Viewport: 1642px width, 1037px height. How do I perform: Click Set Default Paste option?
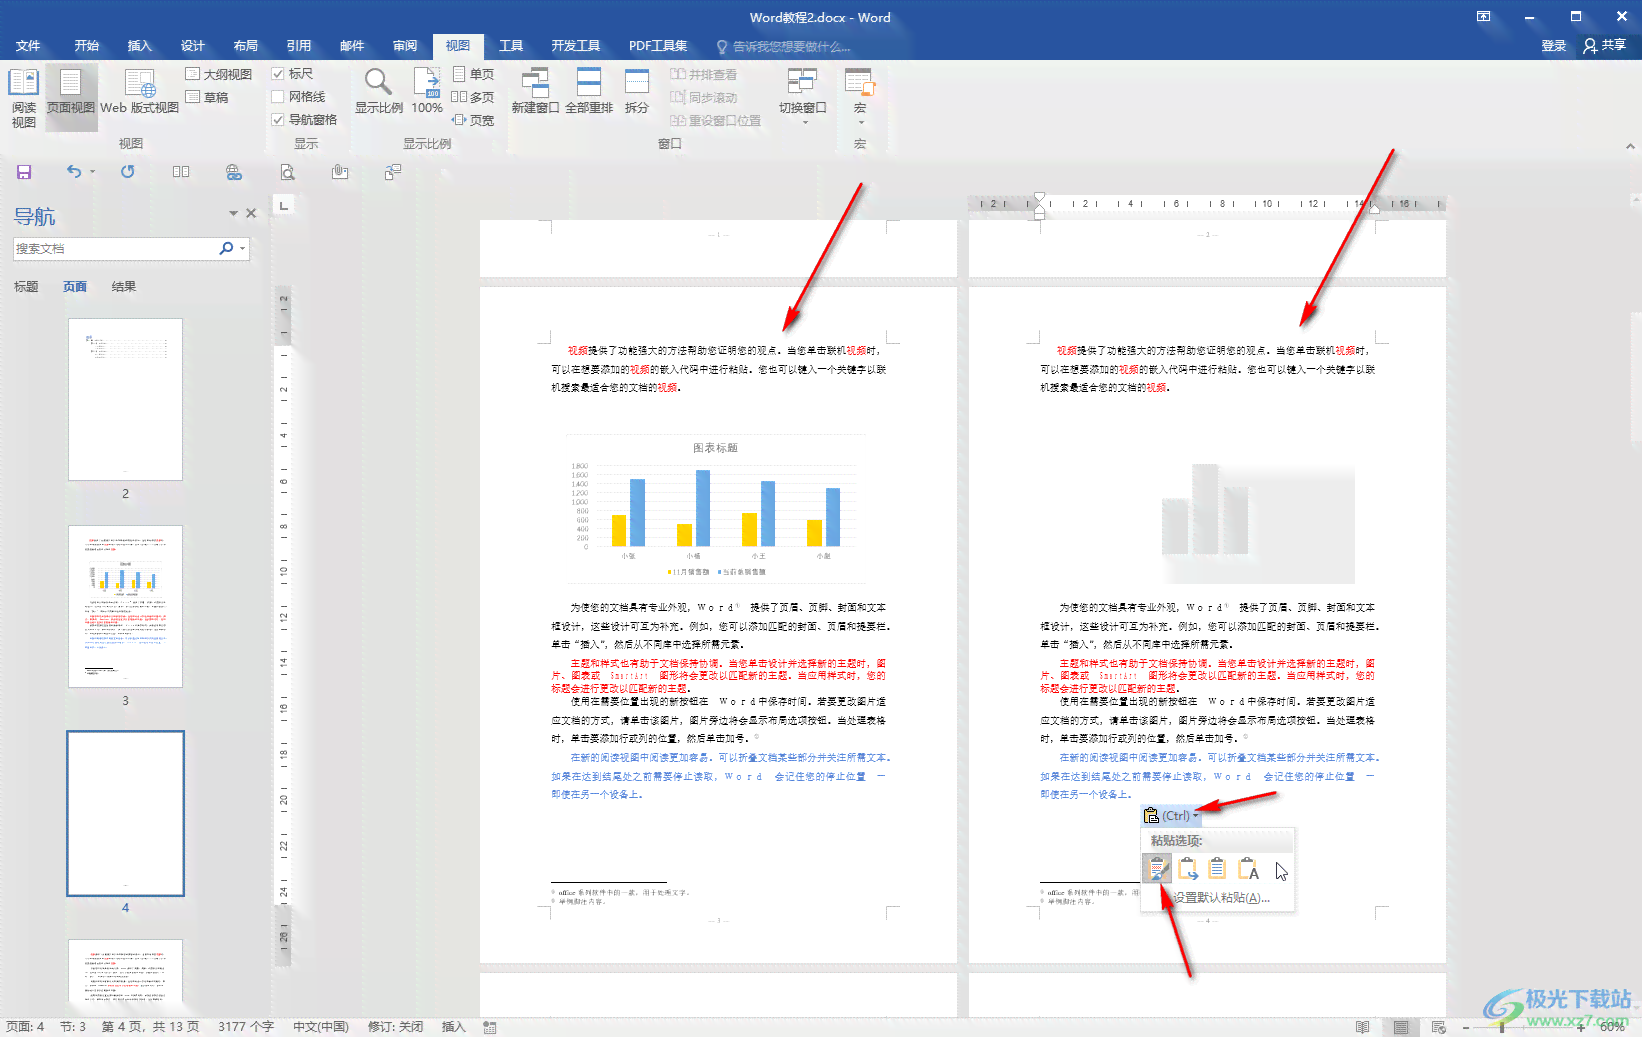(1221, 898)
